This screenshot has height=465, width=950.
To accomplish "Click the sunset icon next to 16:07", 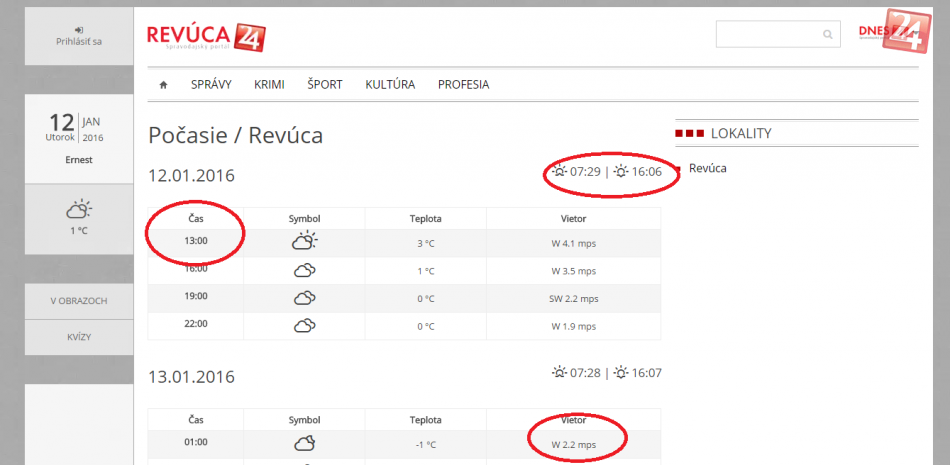I will pyautogui.click(x=622, y=373).
